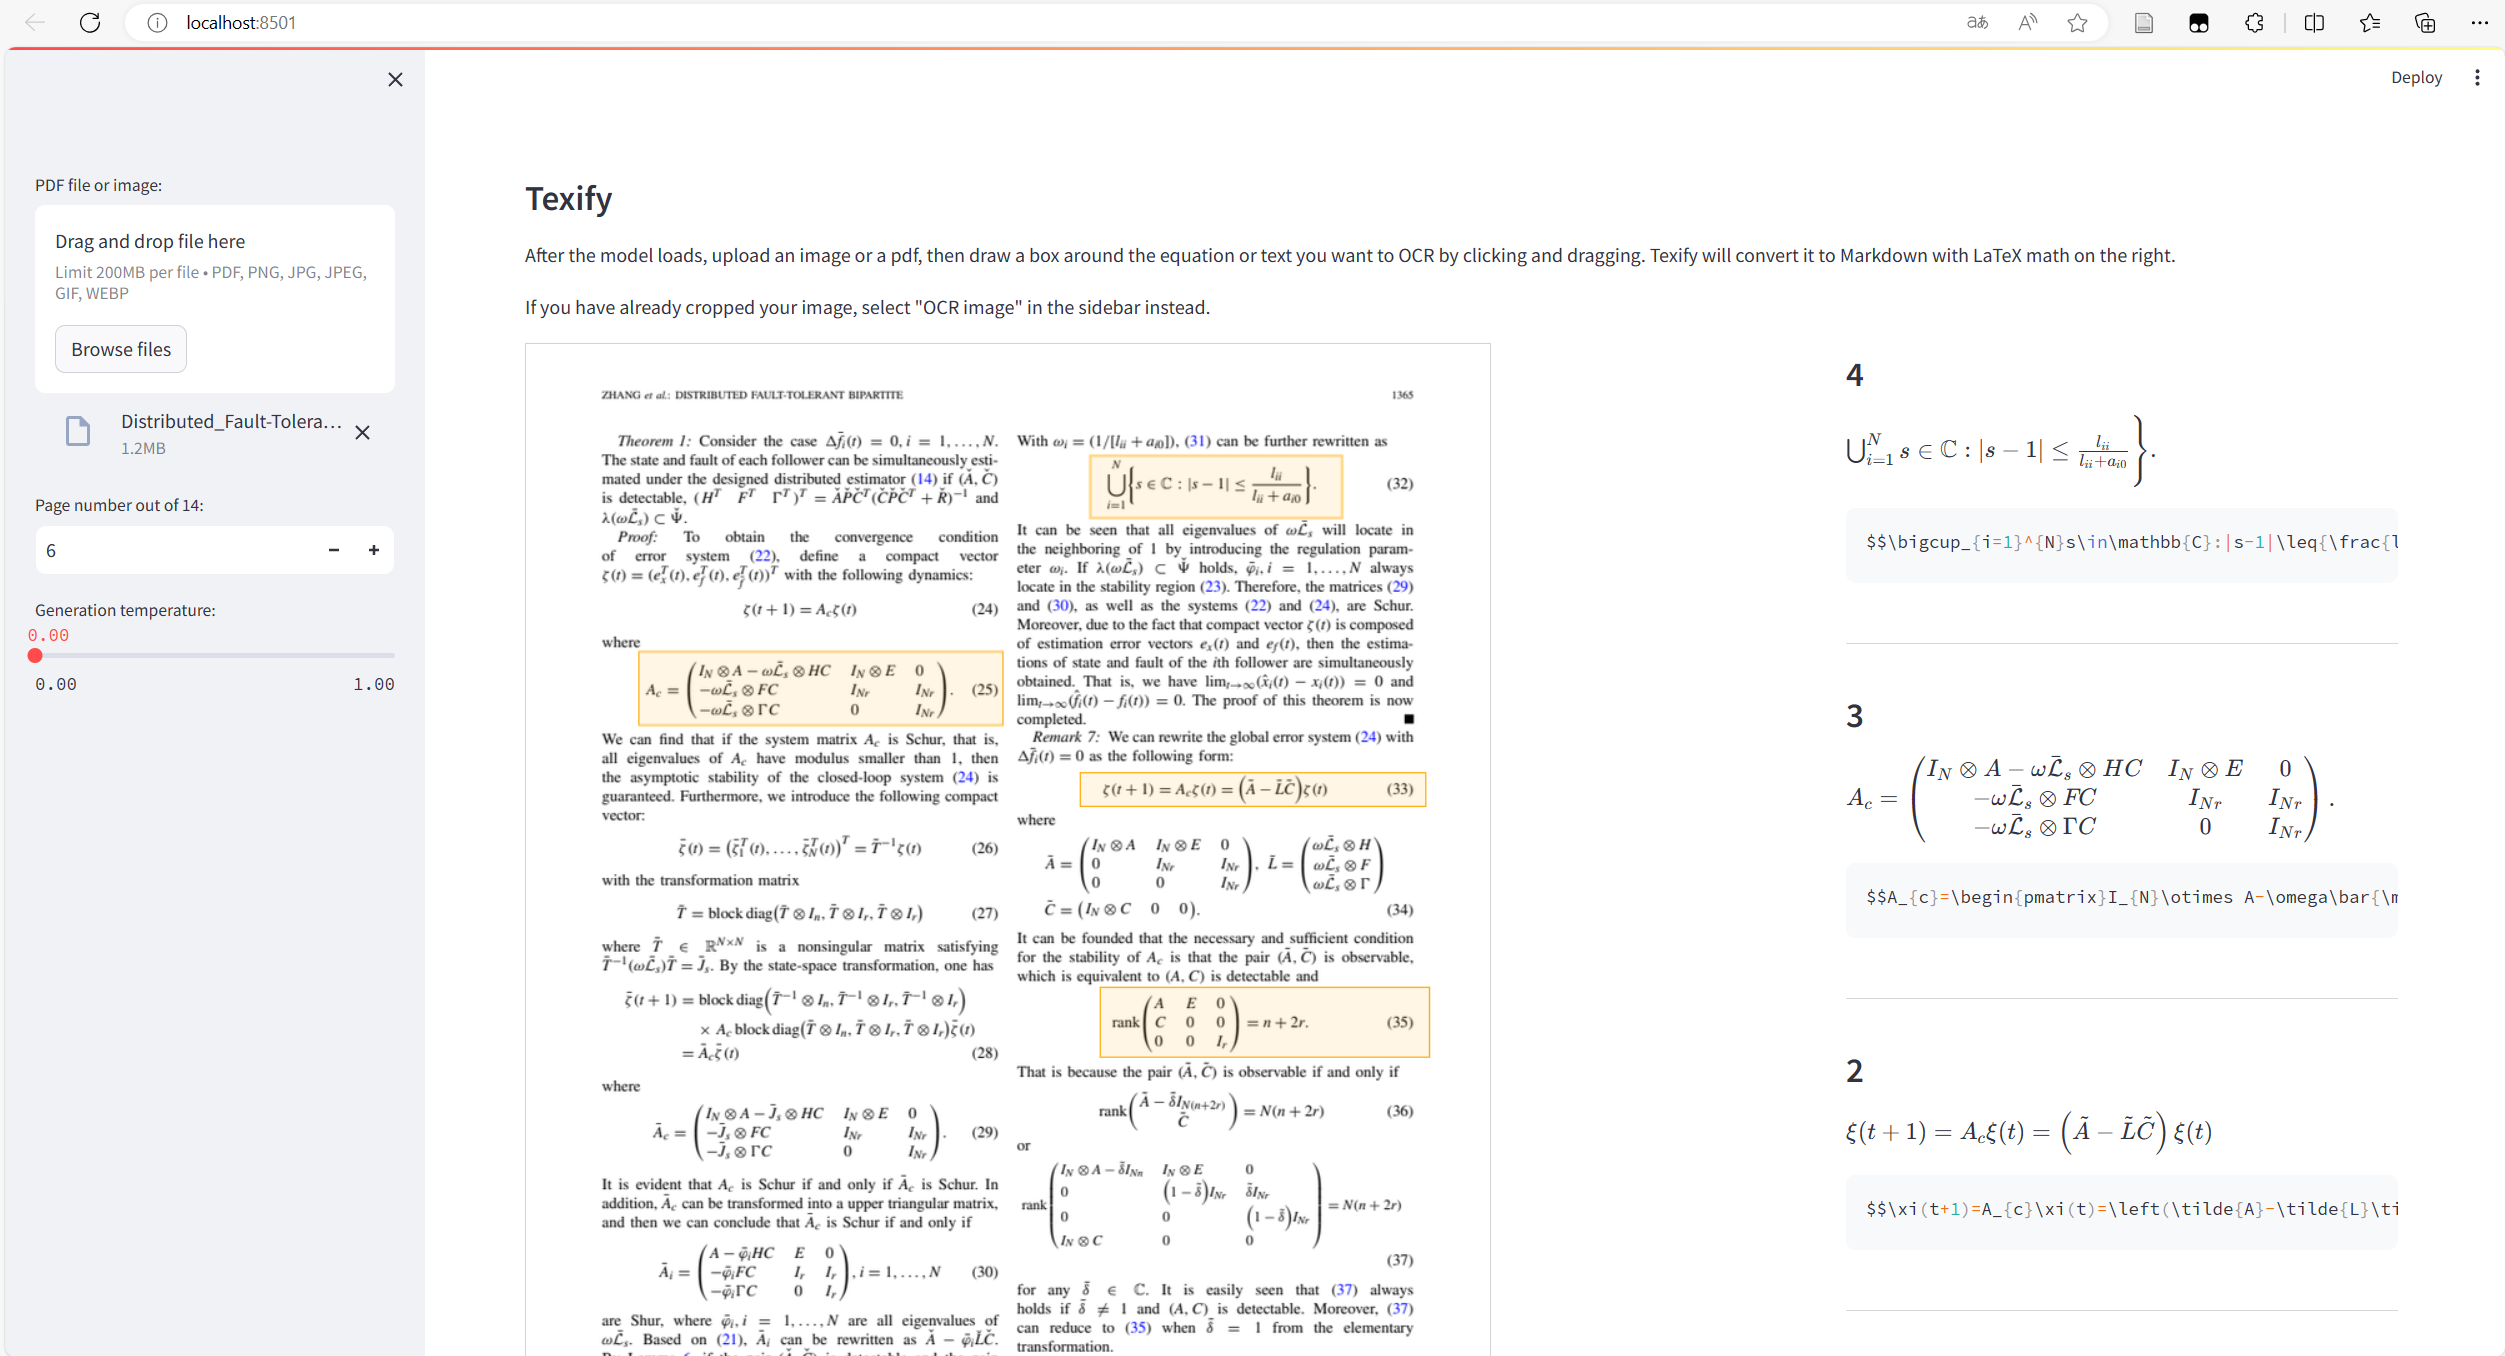Add page to browser favorites star
2505x1356 pixels.
[x=2077, y=22]
